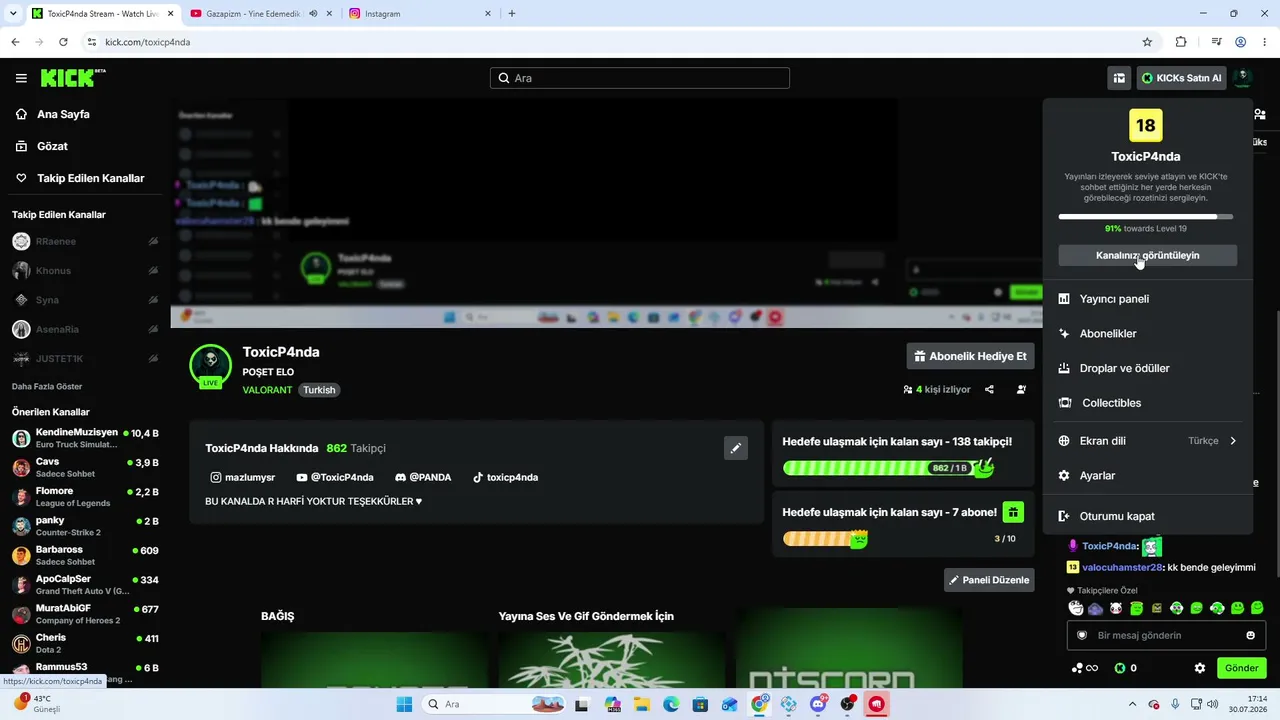Open KendineMuzisyen recommended channel

(85, 438)
